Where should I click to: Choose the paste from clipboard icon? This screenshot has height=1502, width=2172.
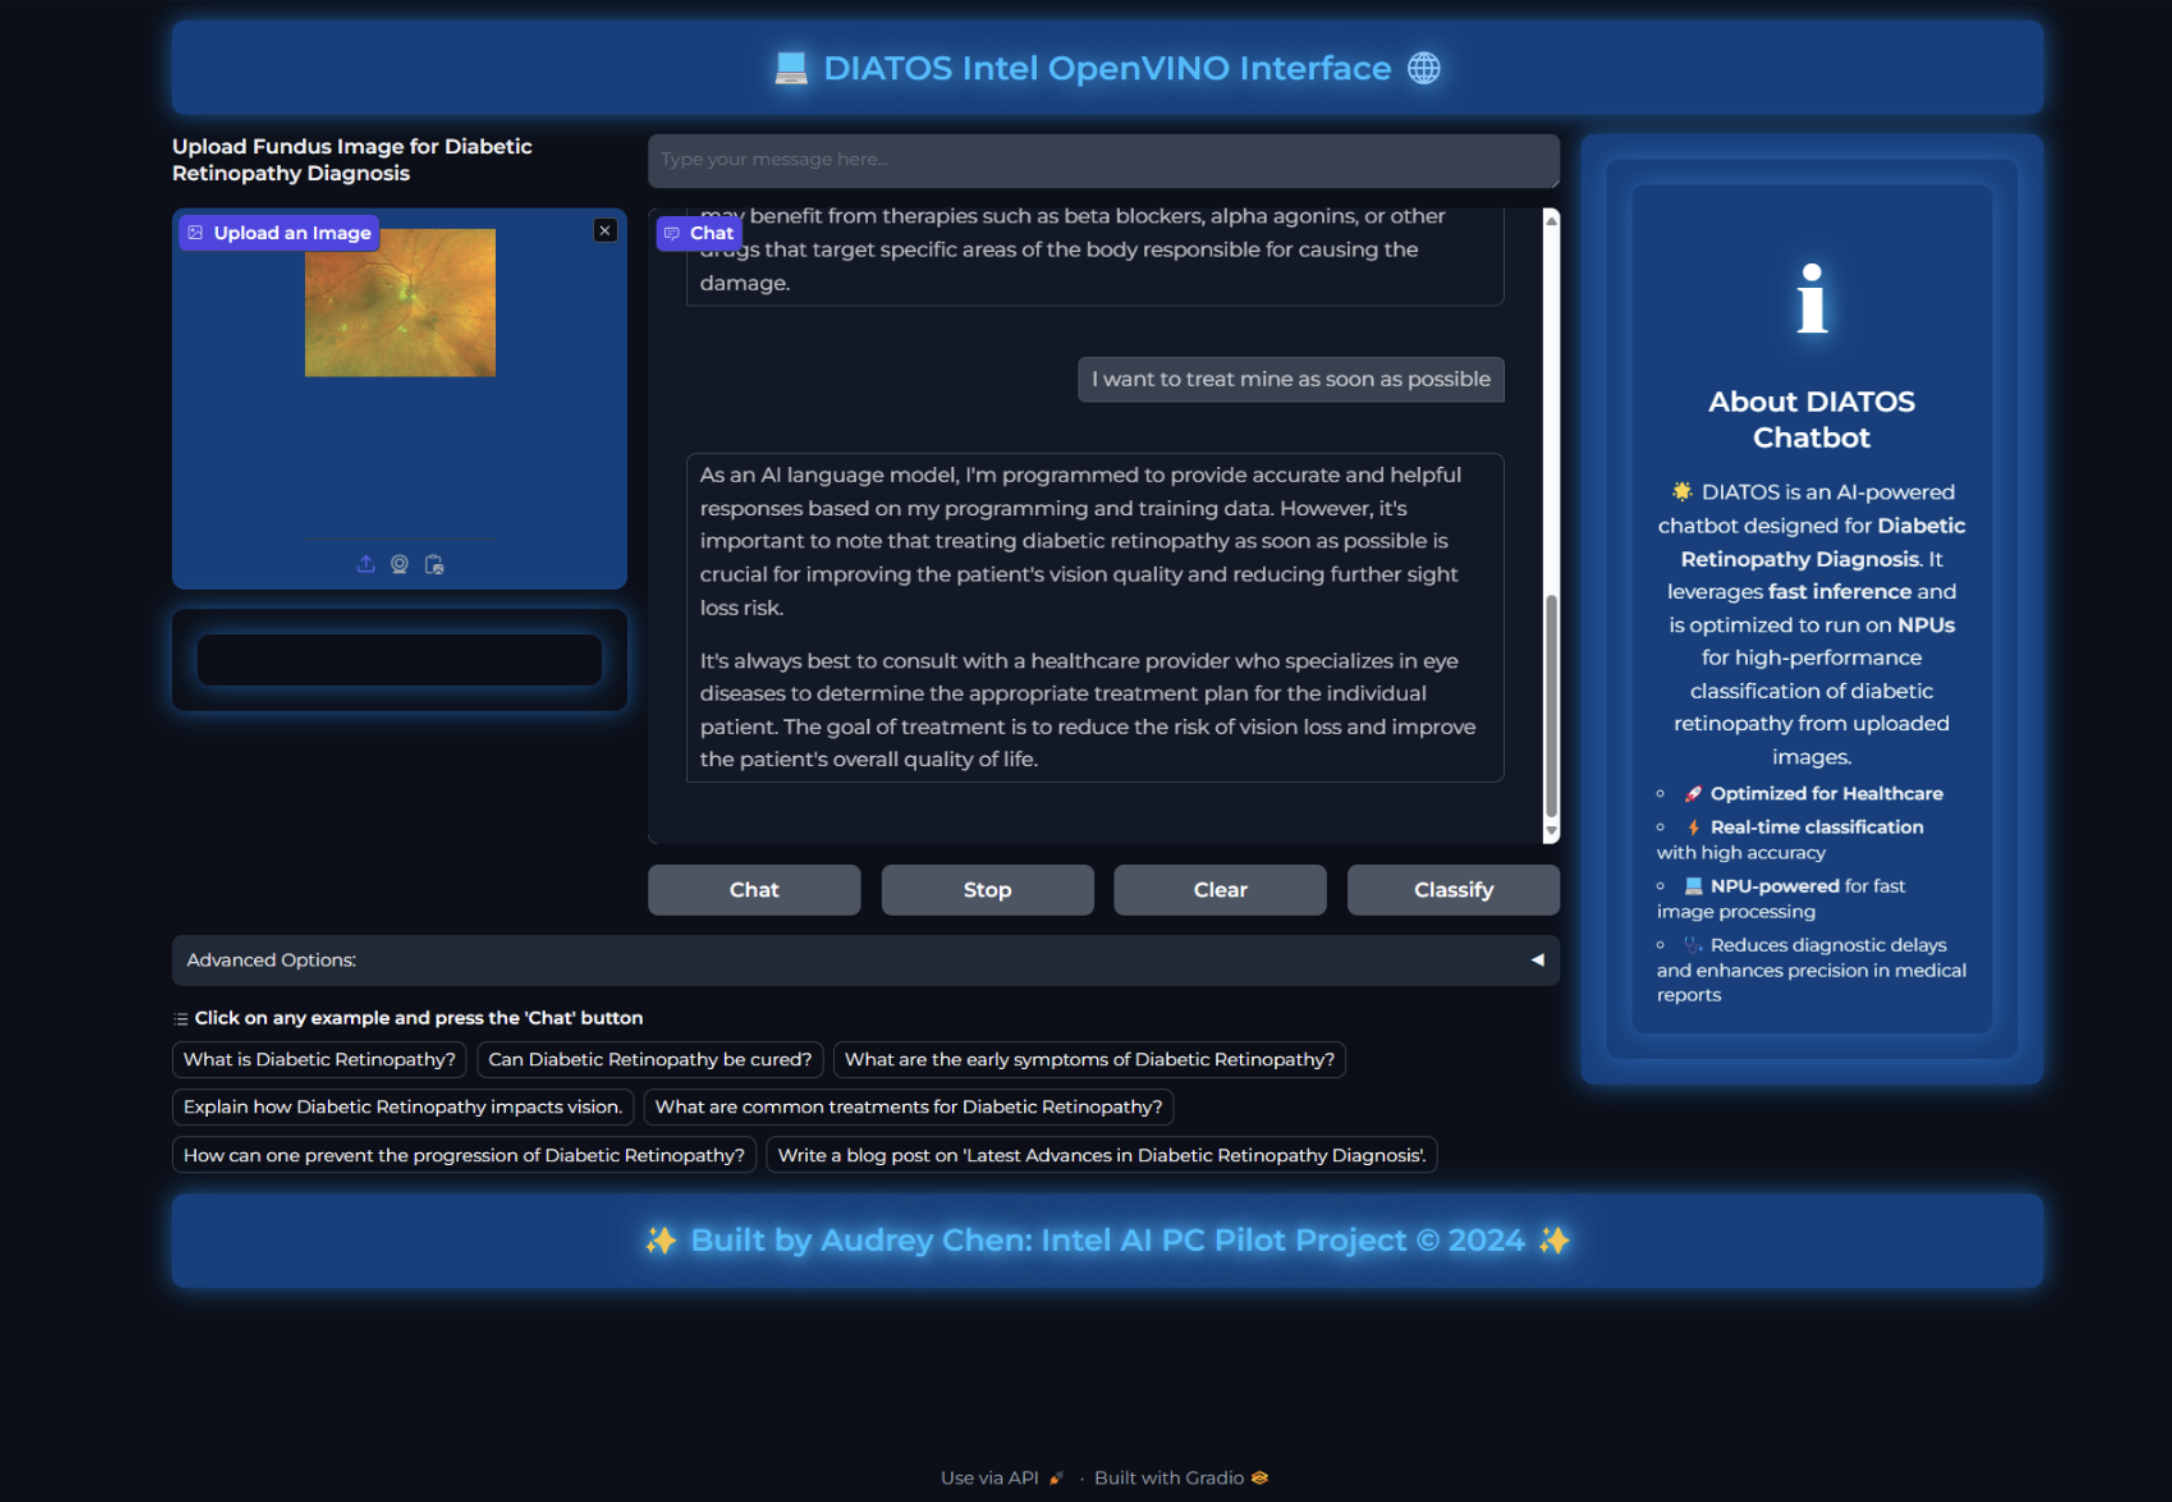pyautogui.click(x=434, y=564)
